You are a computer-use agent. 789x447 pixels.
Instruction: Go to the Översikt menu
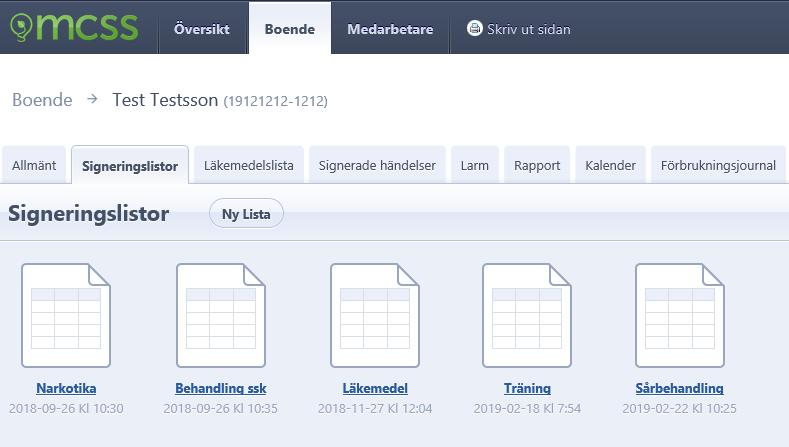(202, 29)
